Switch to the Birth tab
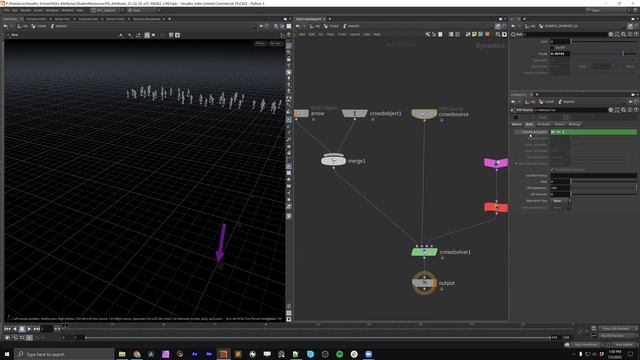Image resolution: width=640 pixels, height=360 pixels. coord(529,124)
